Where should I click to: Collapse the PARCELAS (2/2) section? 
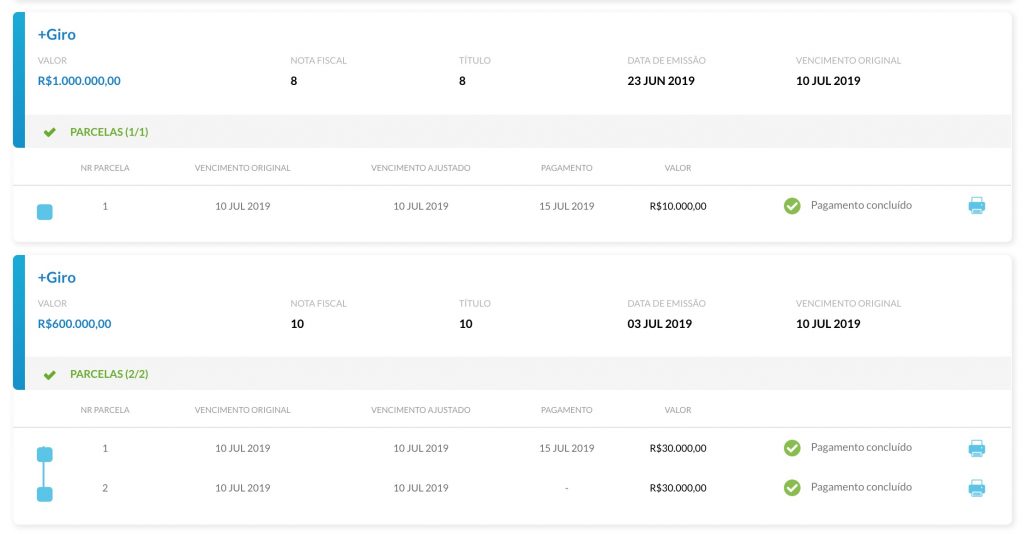point(108,374)
